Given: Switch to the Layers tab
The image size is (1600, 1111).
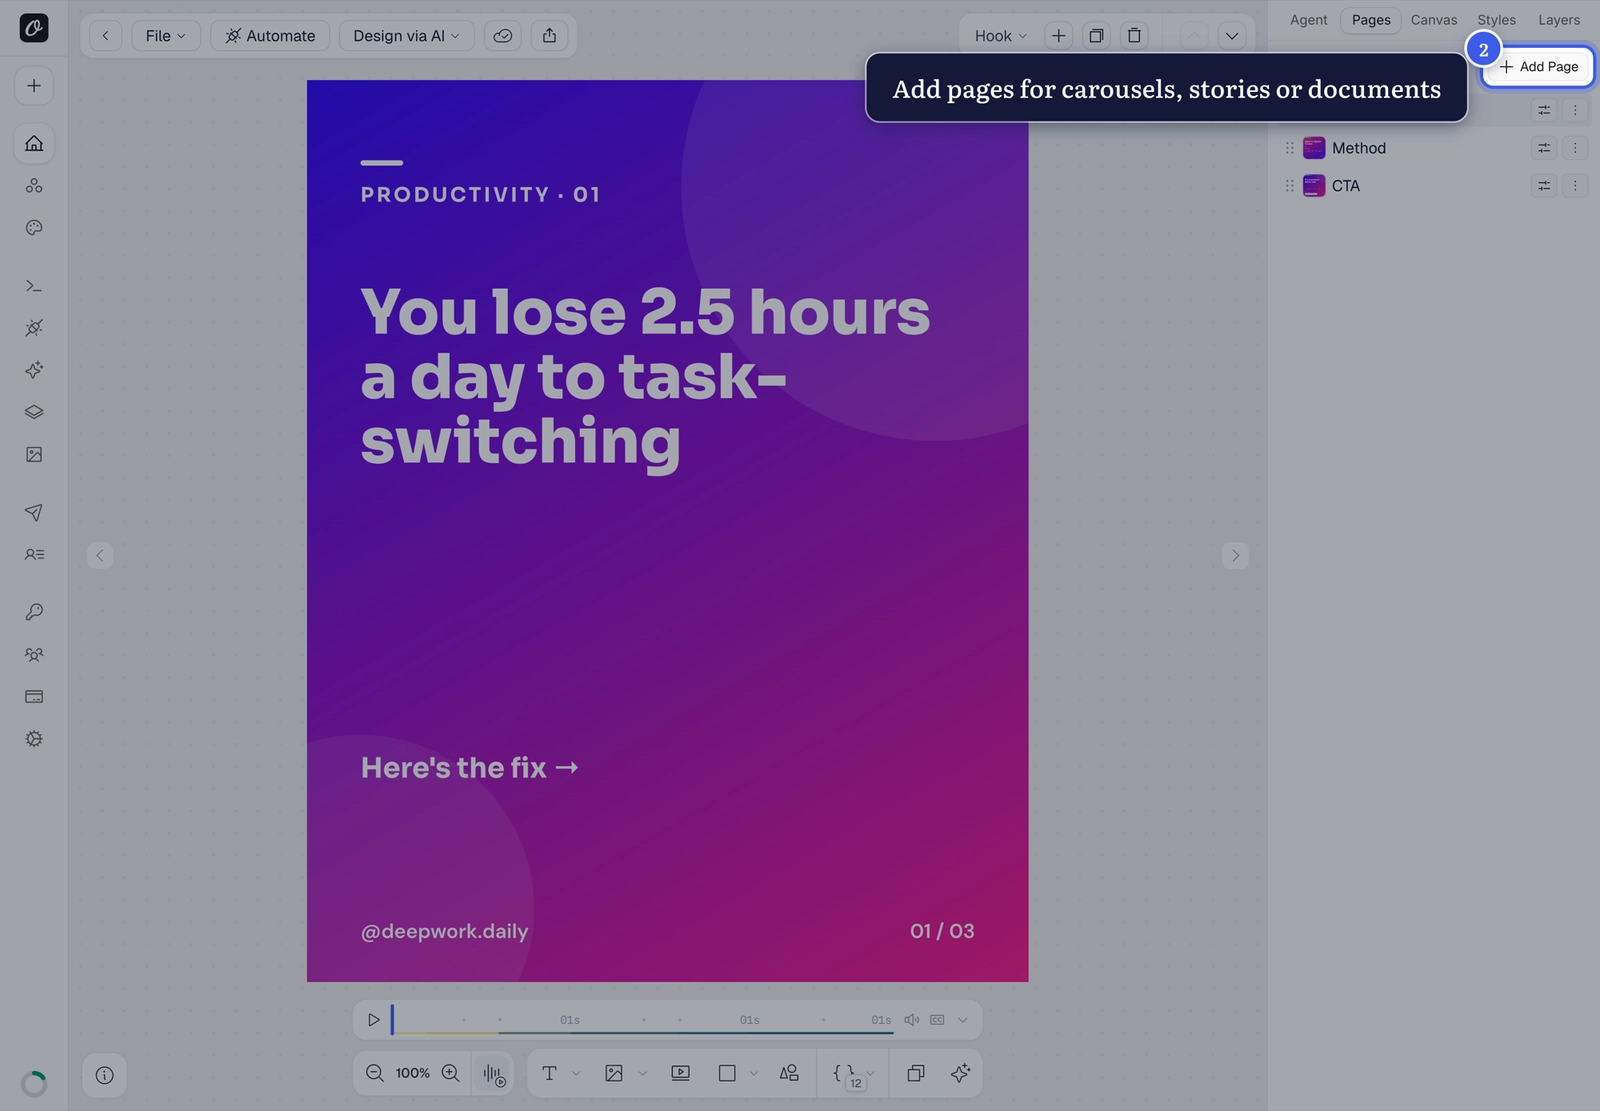Looking at the screenshot, I should 1559,20.
